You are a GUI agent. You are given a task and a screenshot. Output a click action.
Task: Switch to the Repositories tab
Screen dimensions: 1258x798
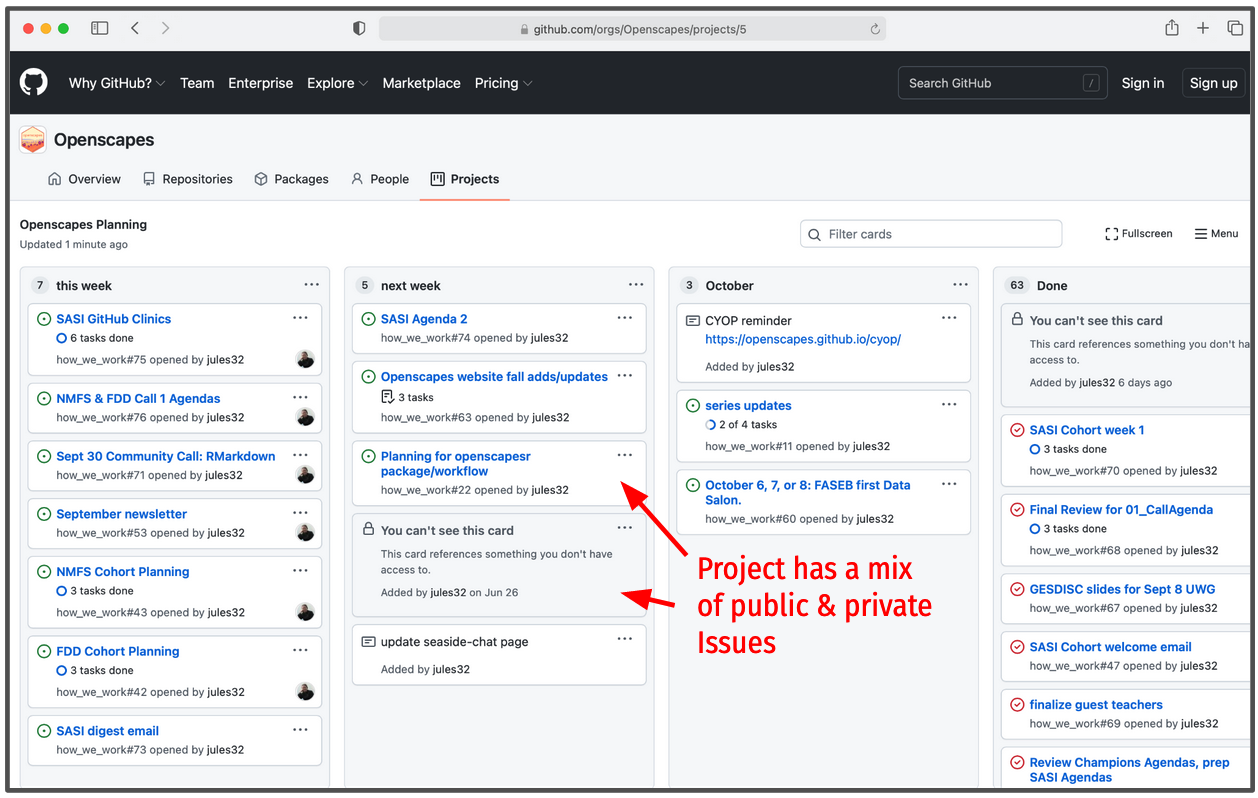[x=188, y=179]
